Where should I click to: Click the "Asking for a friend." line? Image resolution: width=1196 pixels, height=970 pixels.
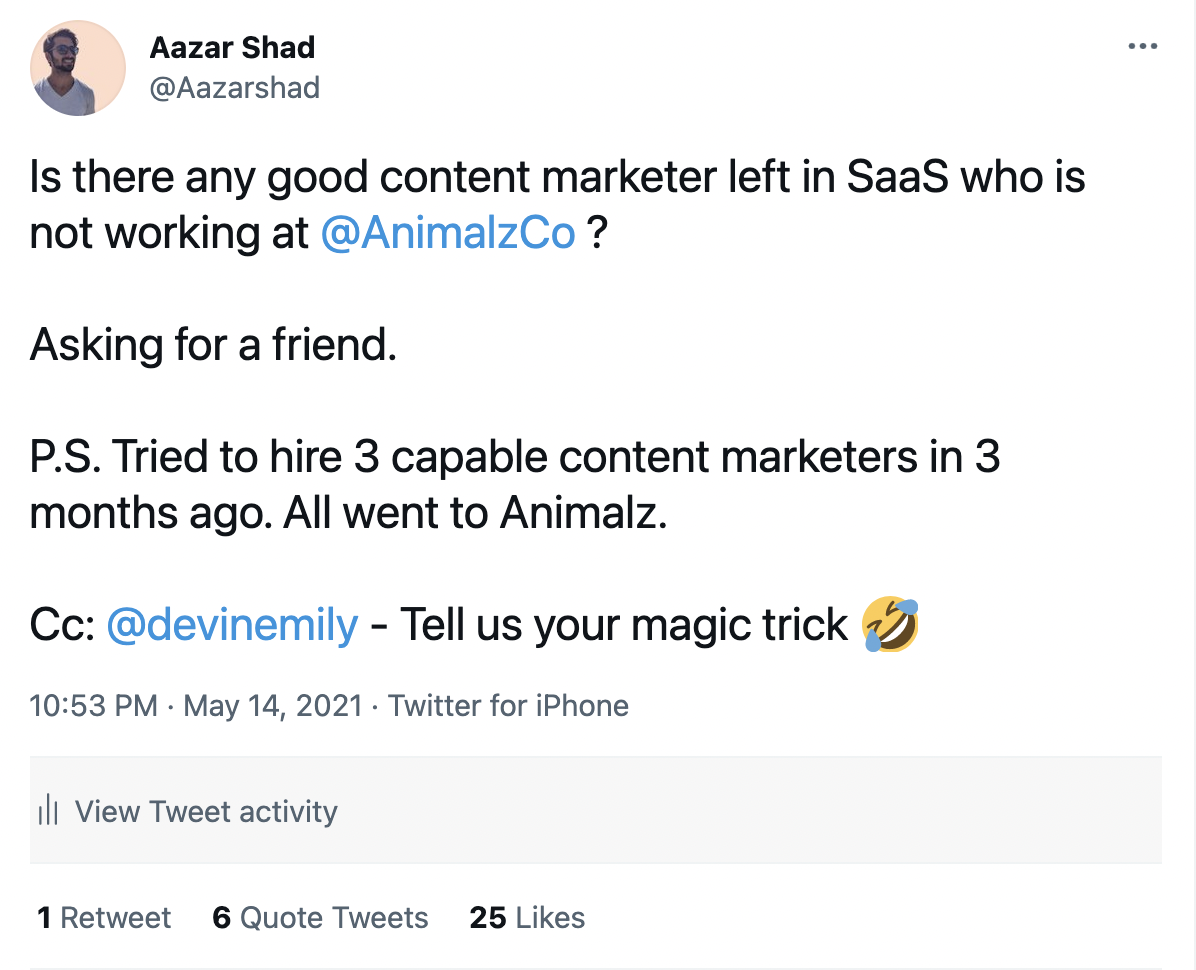pyautogui.click(x=214, y=345)
